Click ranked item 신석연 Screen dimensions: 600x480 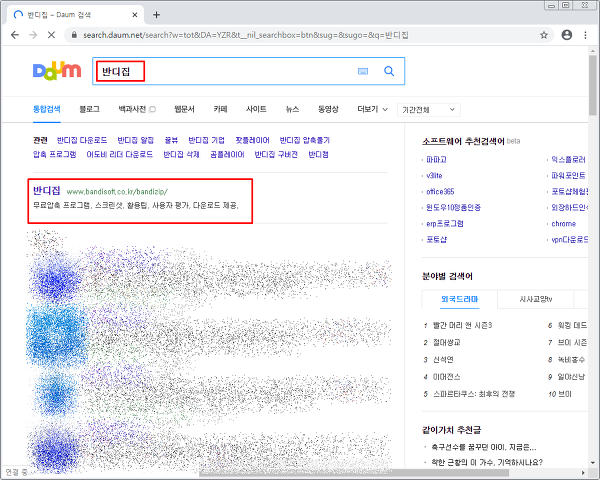click(x=443, y=360)
